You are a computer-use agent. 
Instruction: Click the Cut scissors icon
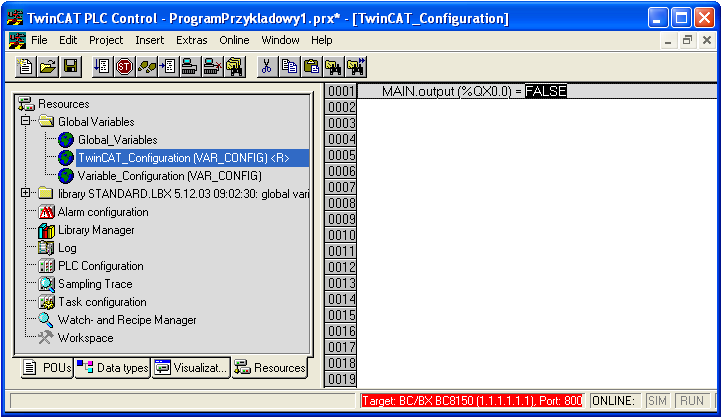tap(267, 67)
